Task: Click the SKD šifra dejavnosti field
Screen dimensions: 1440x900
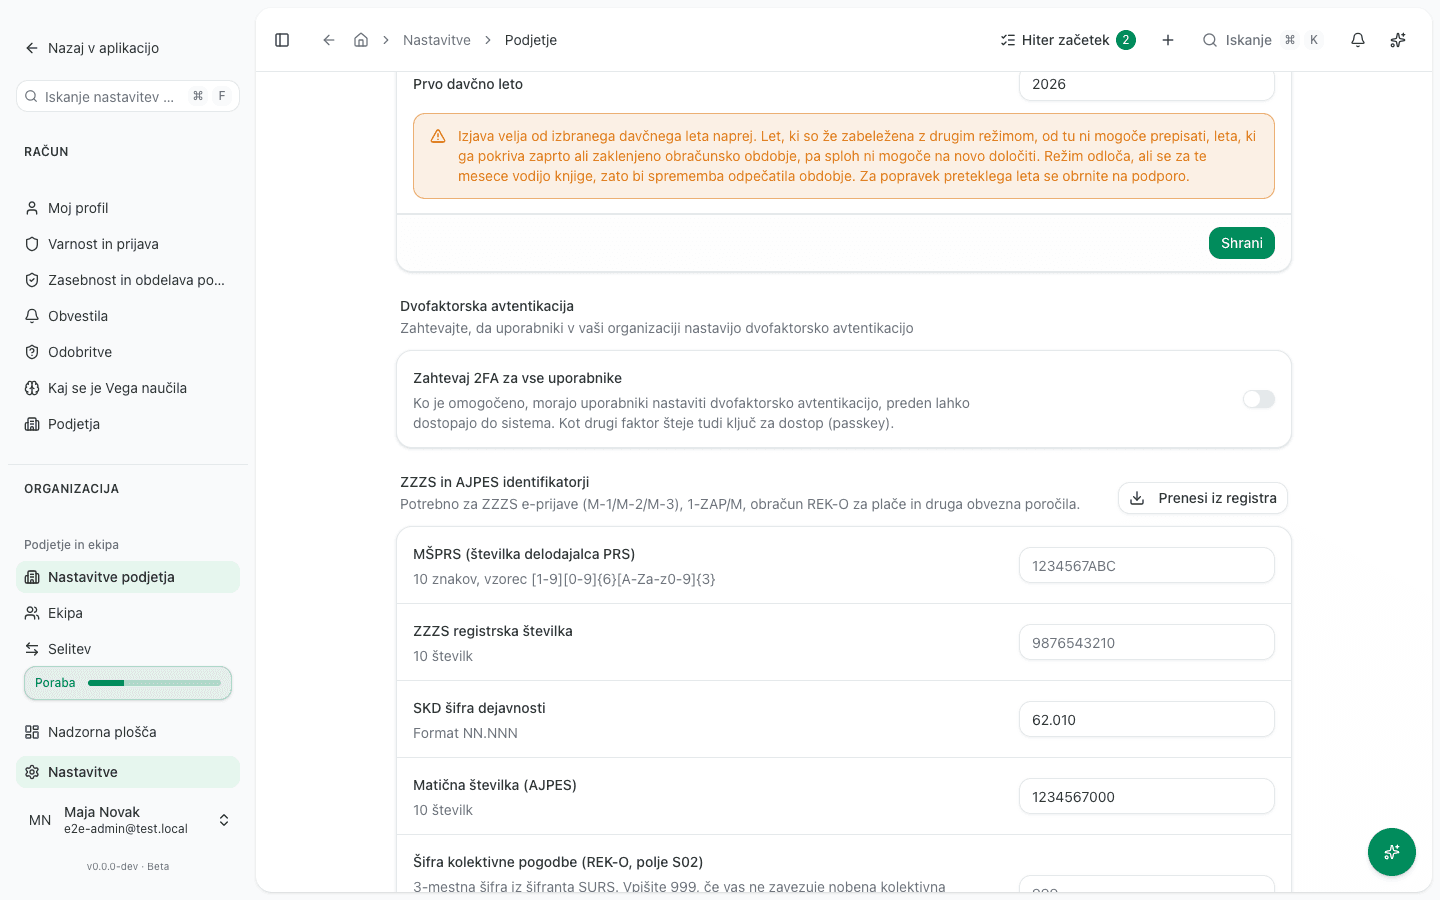Action: (1147, 720)
